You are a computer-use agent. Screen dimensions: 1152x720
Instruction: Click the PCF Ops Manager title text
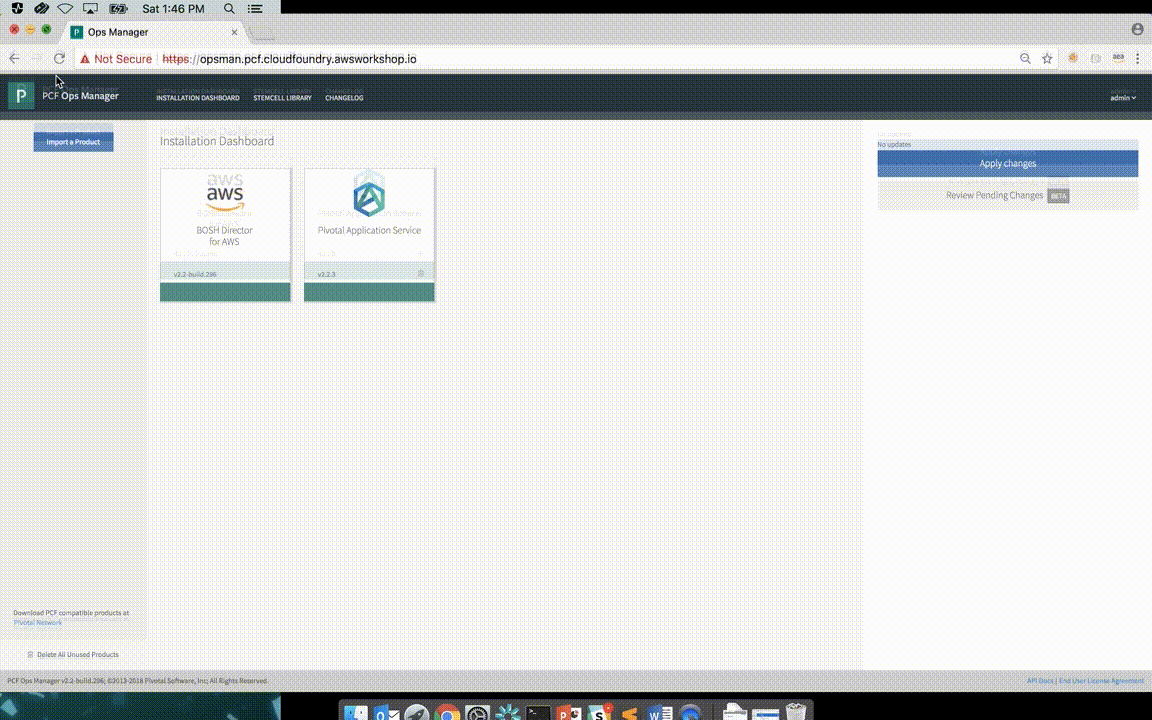[x=80, y=96]
